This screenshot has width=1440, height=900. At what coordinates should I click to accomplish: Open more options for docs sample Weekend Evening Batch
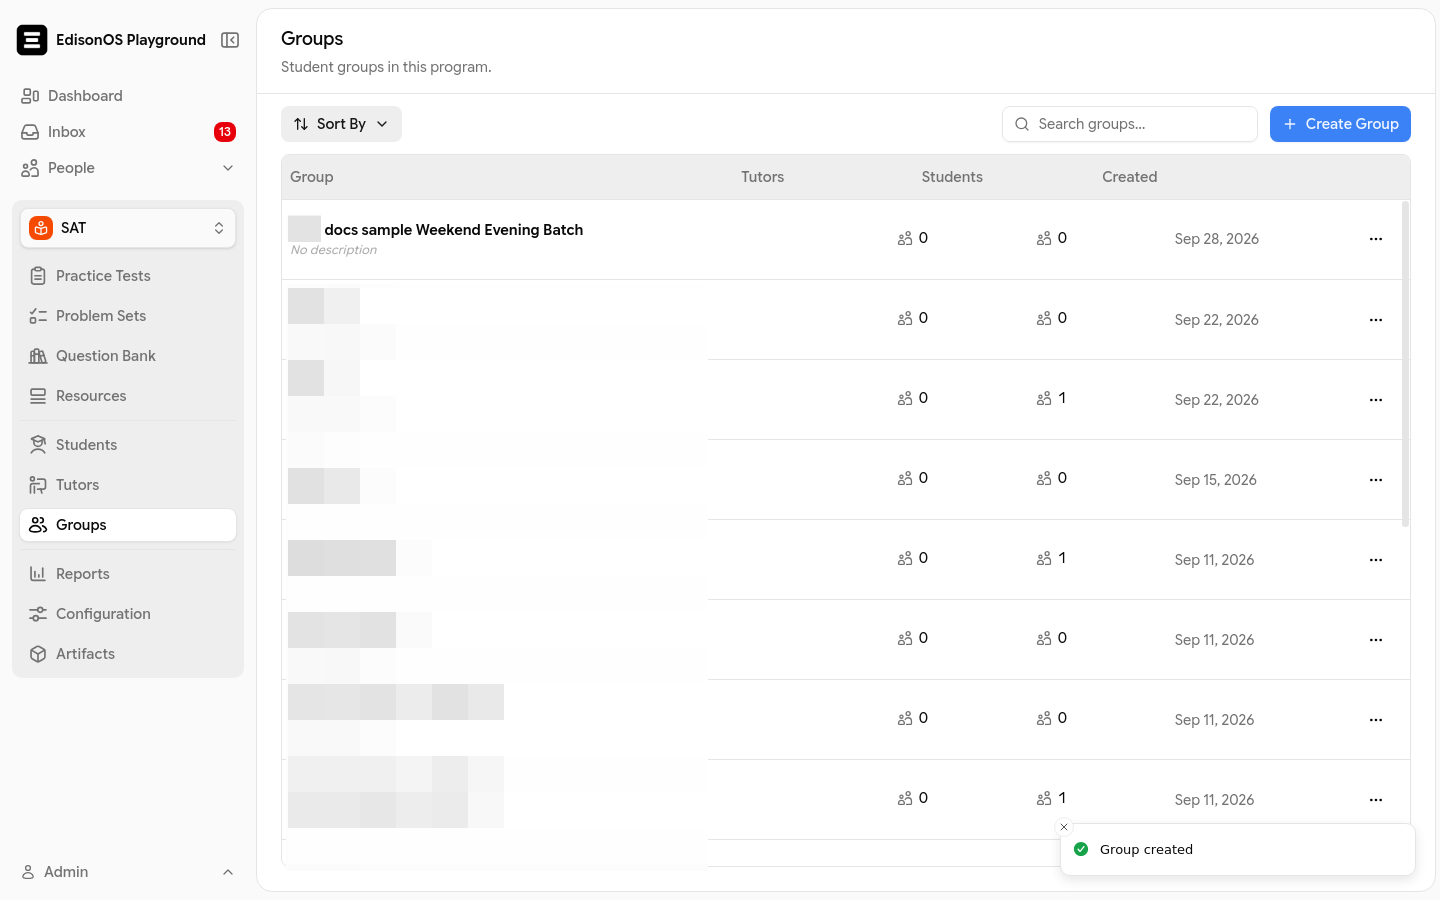tap(1376, 239)
